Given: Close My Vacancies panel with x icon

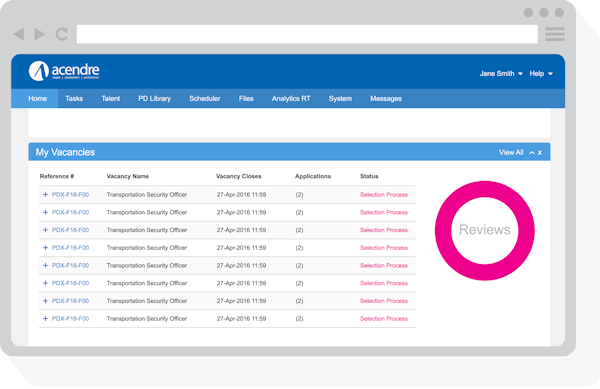Looking at the screenshot, I should (x=540, y=153).
